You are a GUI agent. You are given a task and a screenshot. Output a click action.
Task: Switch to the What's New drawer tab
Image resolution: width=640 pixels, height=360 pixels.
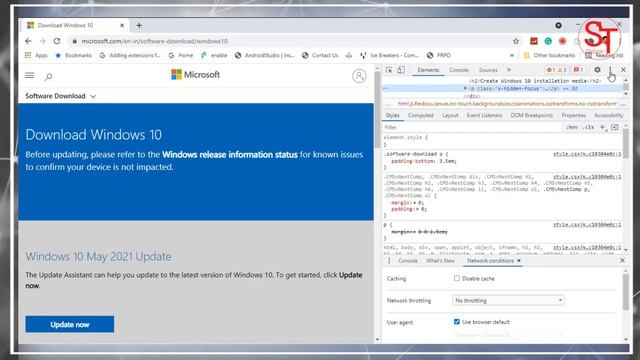(x=440, y=260)
